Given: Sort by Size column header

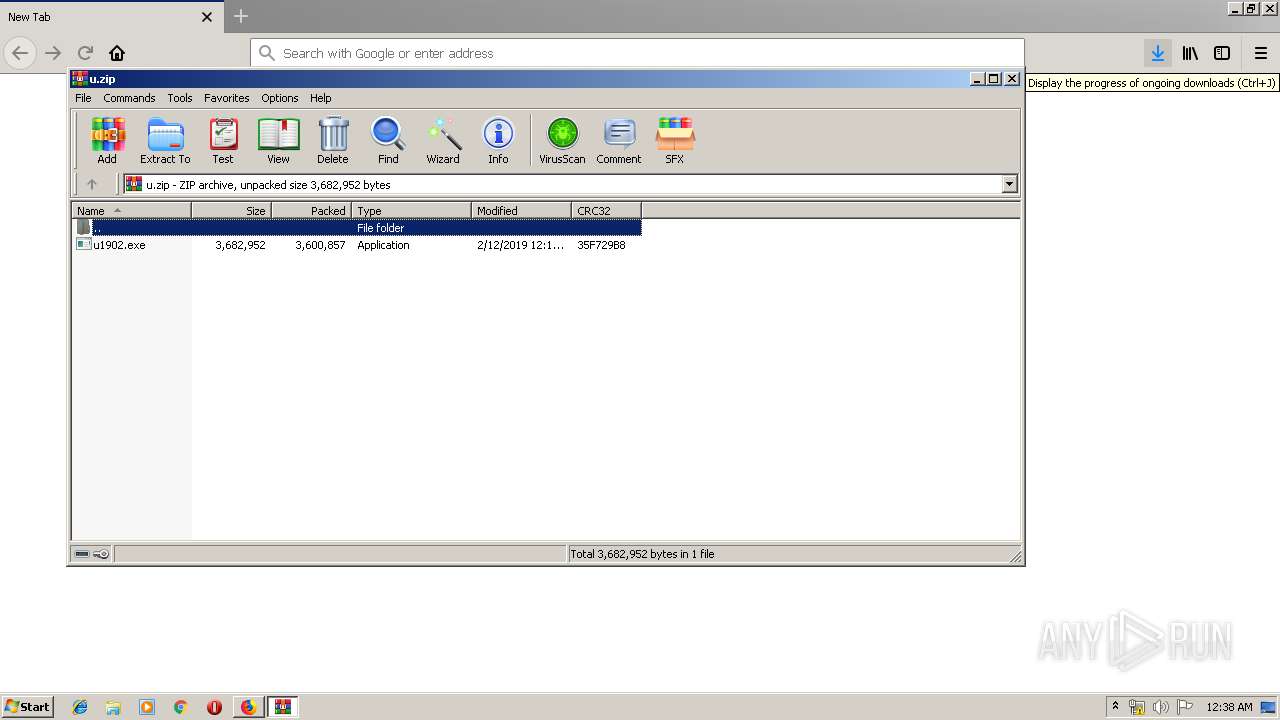Looking at the screenshot, I should pos(232,211).
